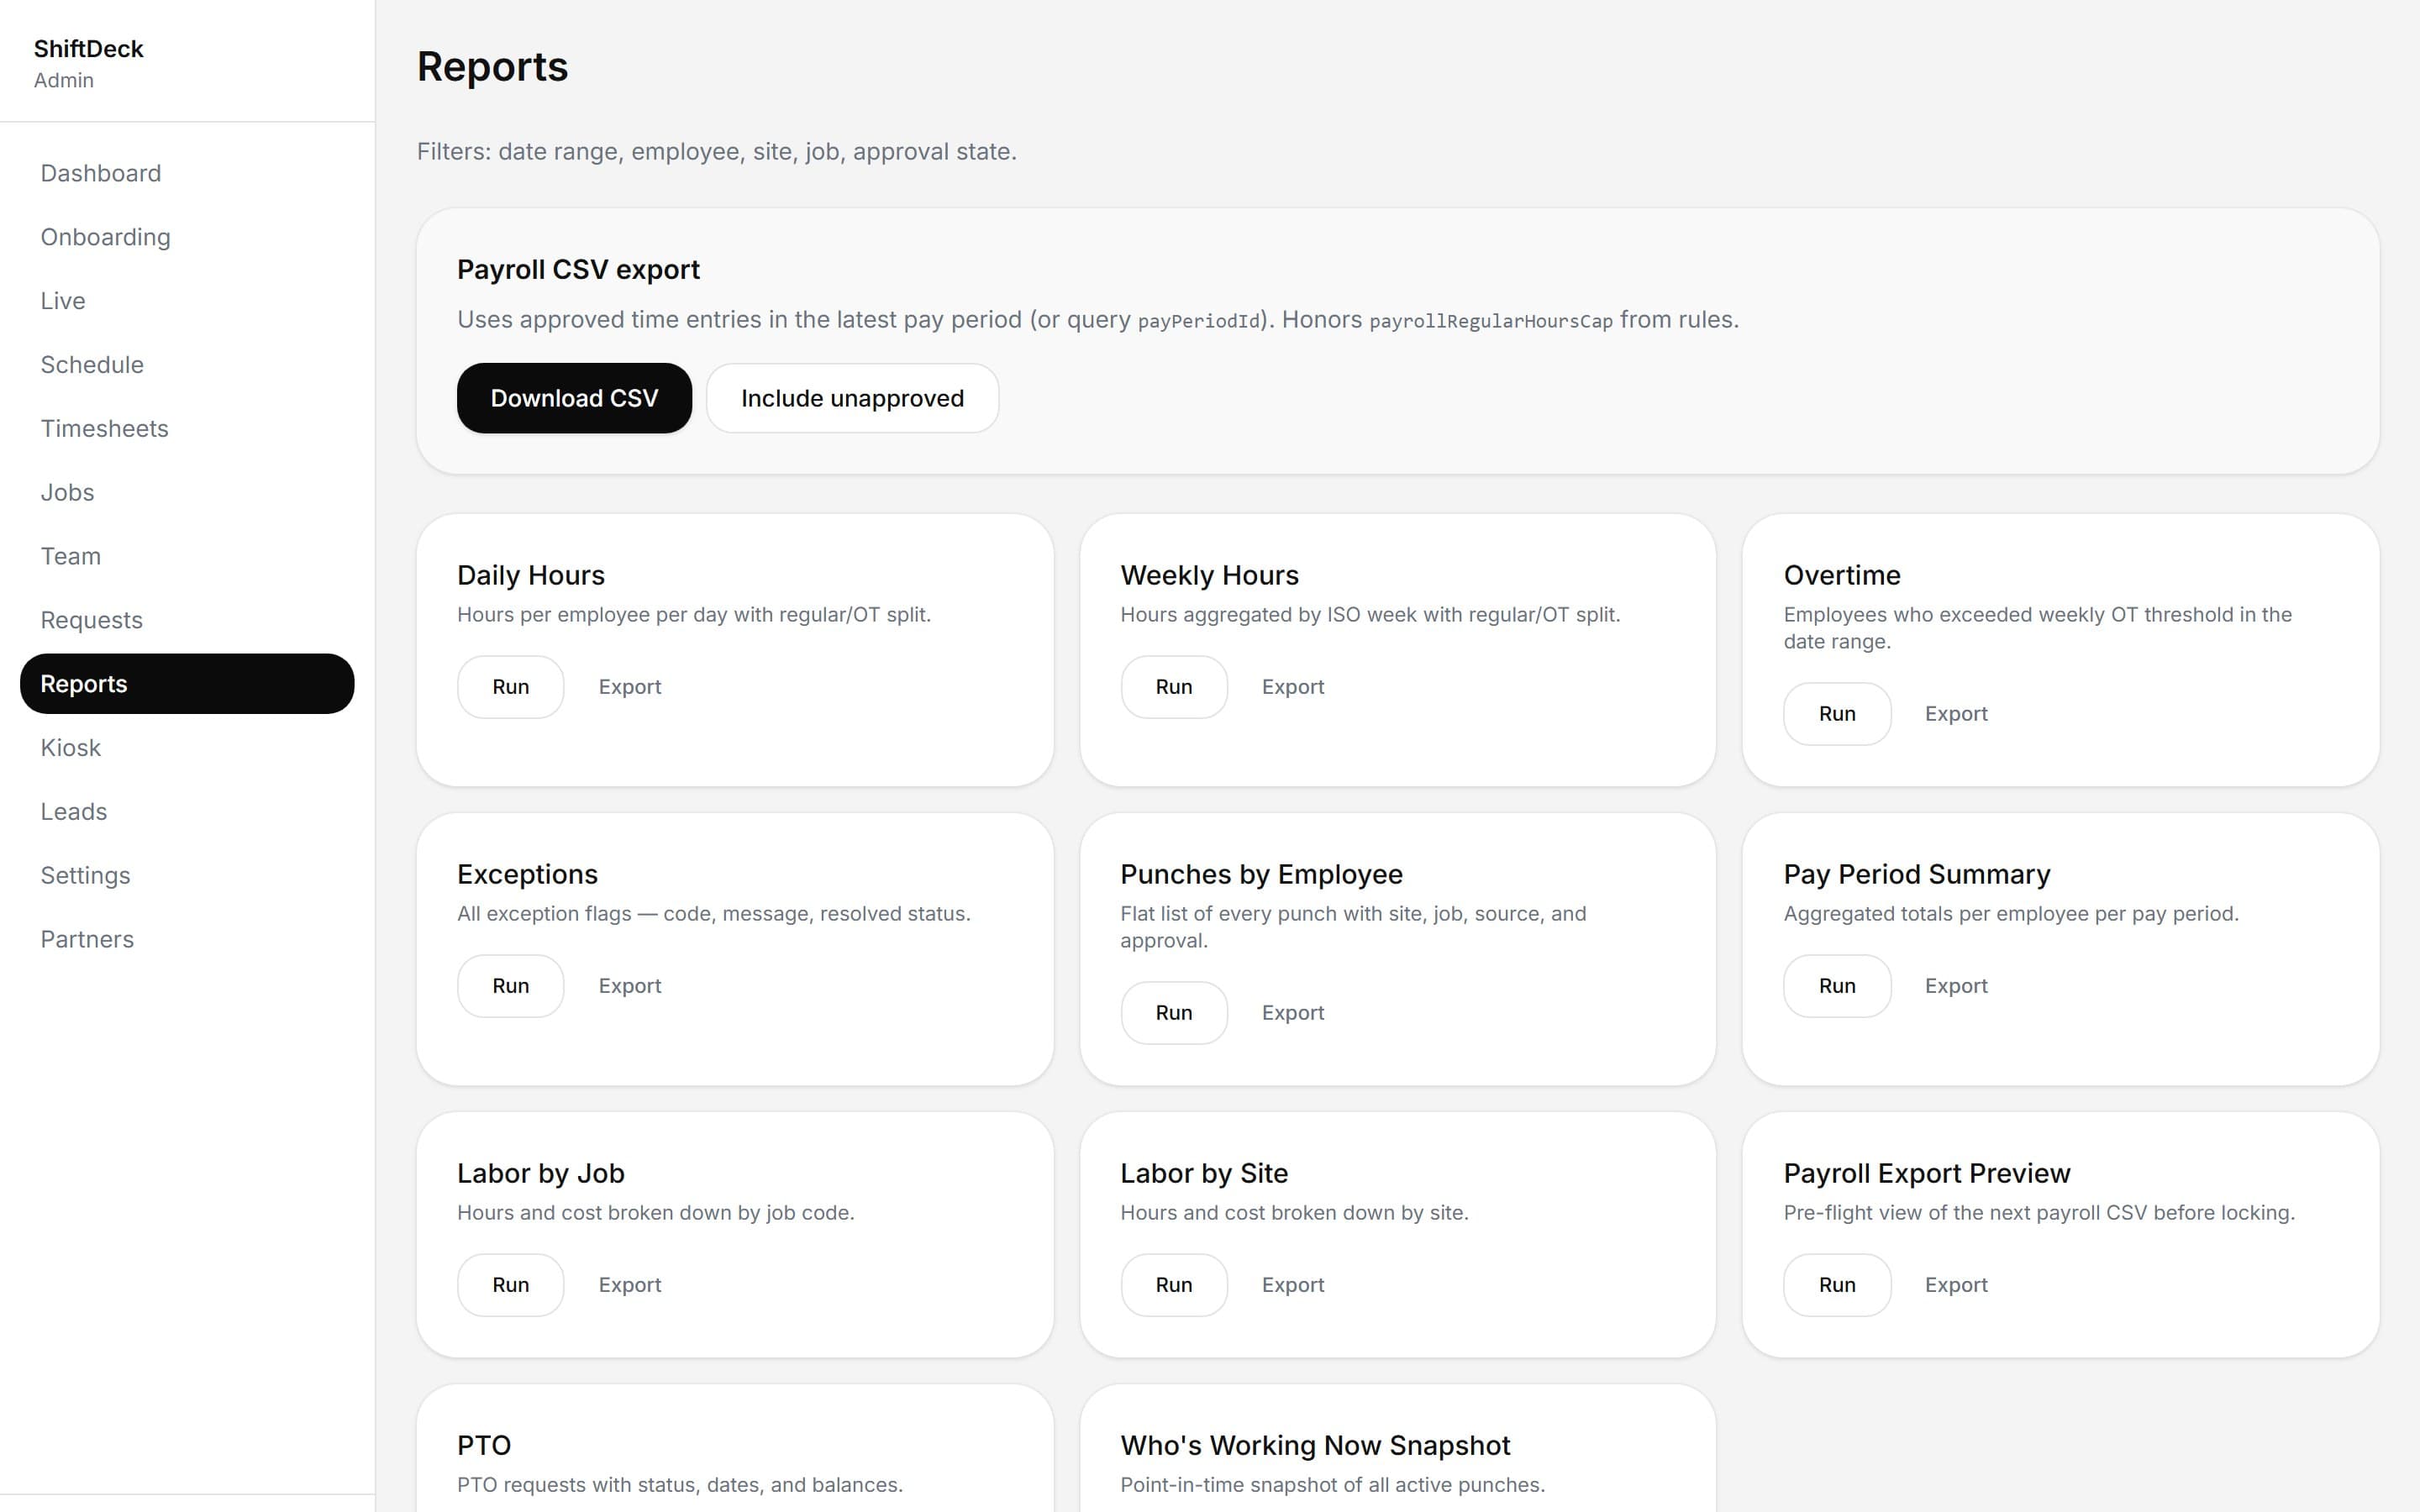This screenshot has width=2420, height=1512.
Task: Export the Overtime report
Action: pos(1956,714)
